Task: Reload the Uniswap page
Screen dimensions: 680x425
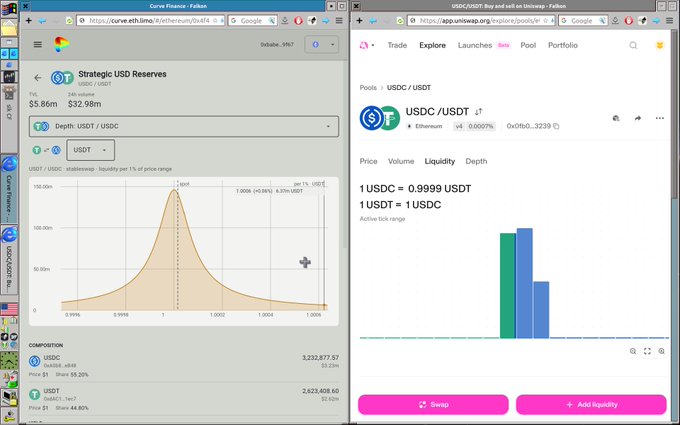Action: coord(400,20)
